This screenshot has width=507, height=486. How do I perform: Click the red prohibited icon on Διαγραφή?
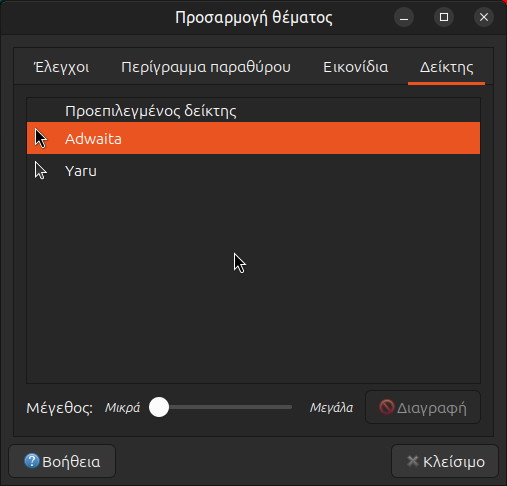pos(387,407)
